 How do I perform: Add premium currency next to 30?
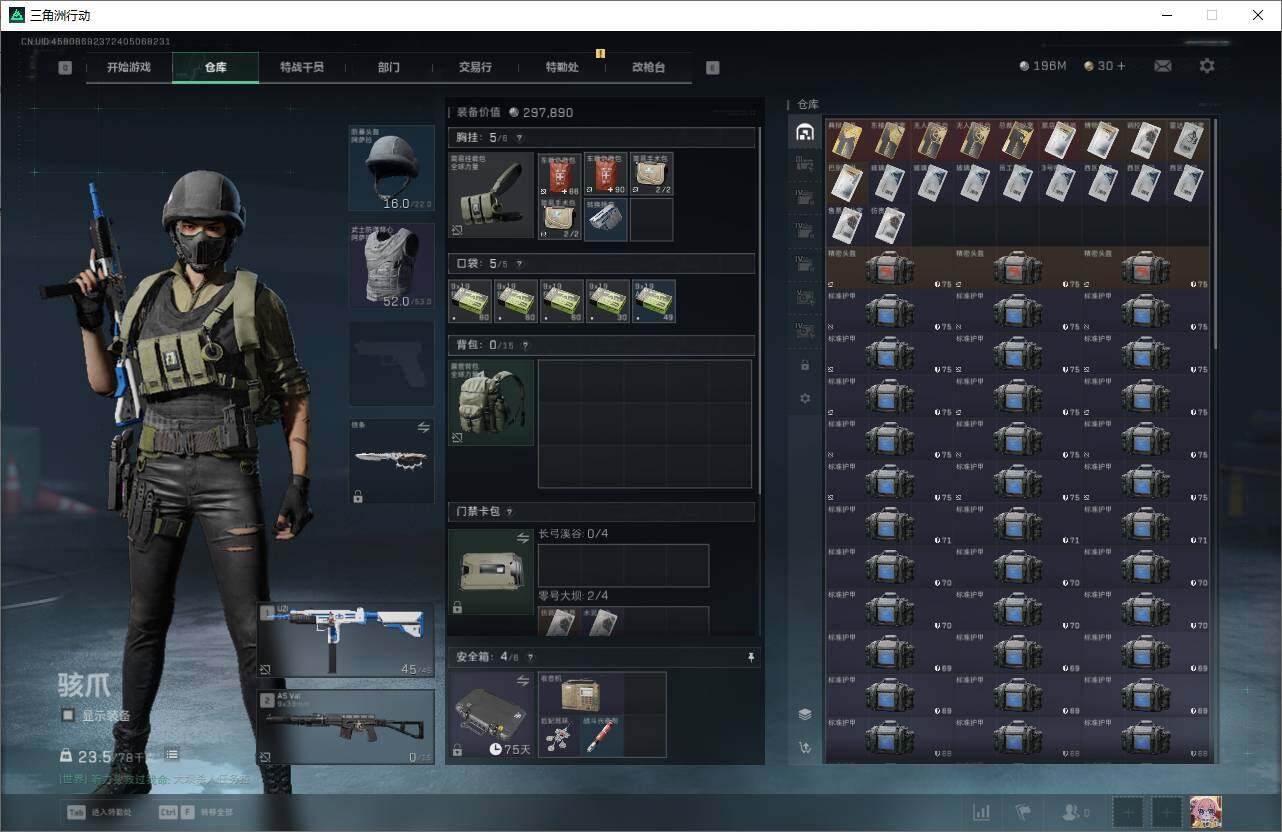[x=1121, y=66]
